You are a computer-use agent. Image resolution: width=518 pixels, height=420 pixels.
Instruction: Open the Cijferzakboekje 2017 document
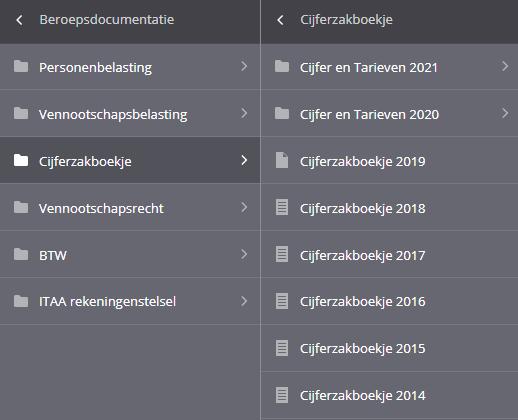389,254
